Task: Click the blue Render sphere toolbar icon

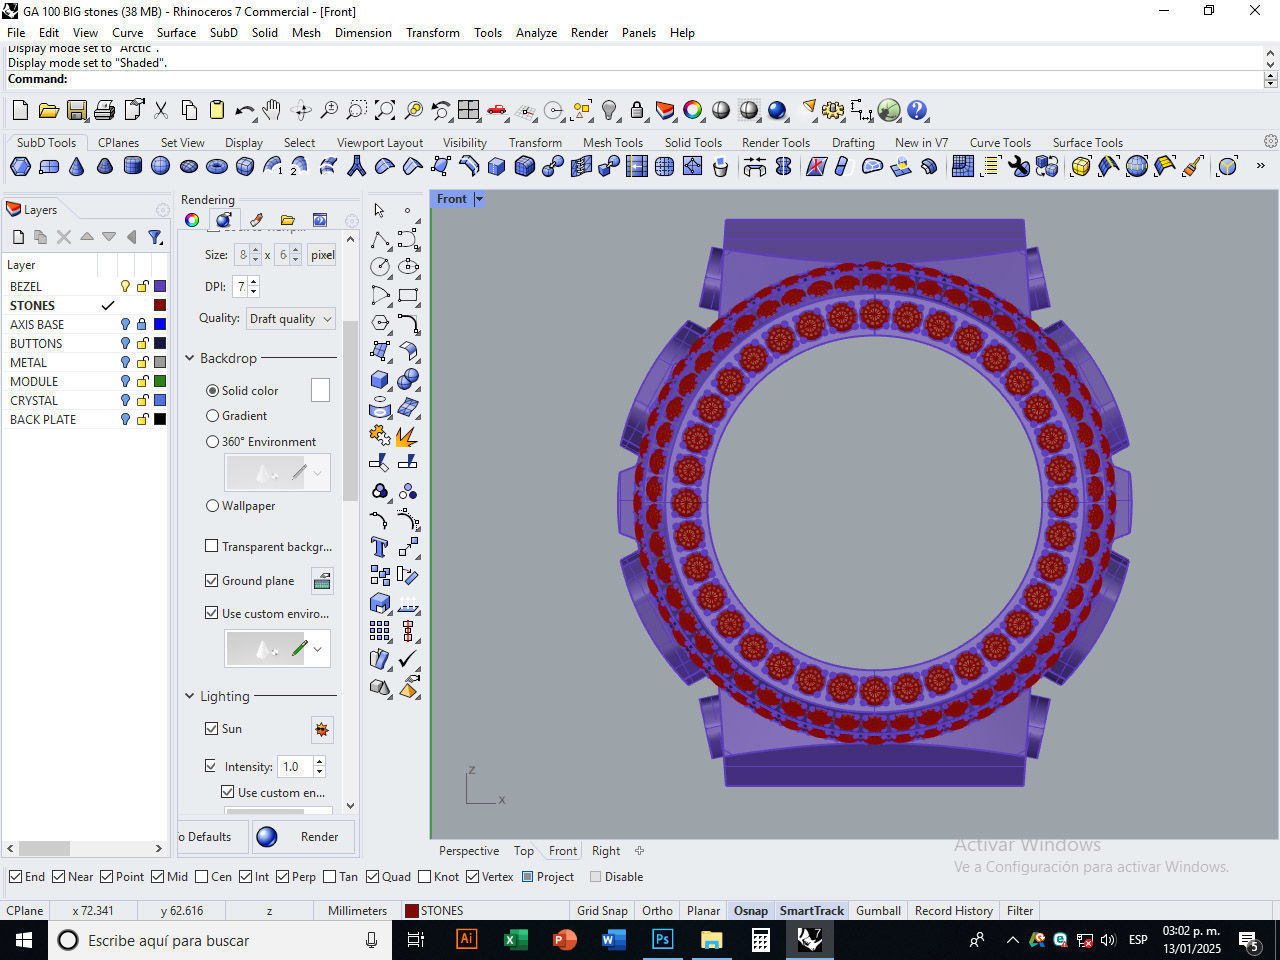Action: 777,110
